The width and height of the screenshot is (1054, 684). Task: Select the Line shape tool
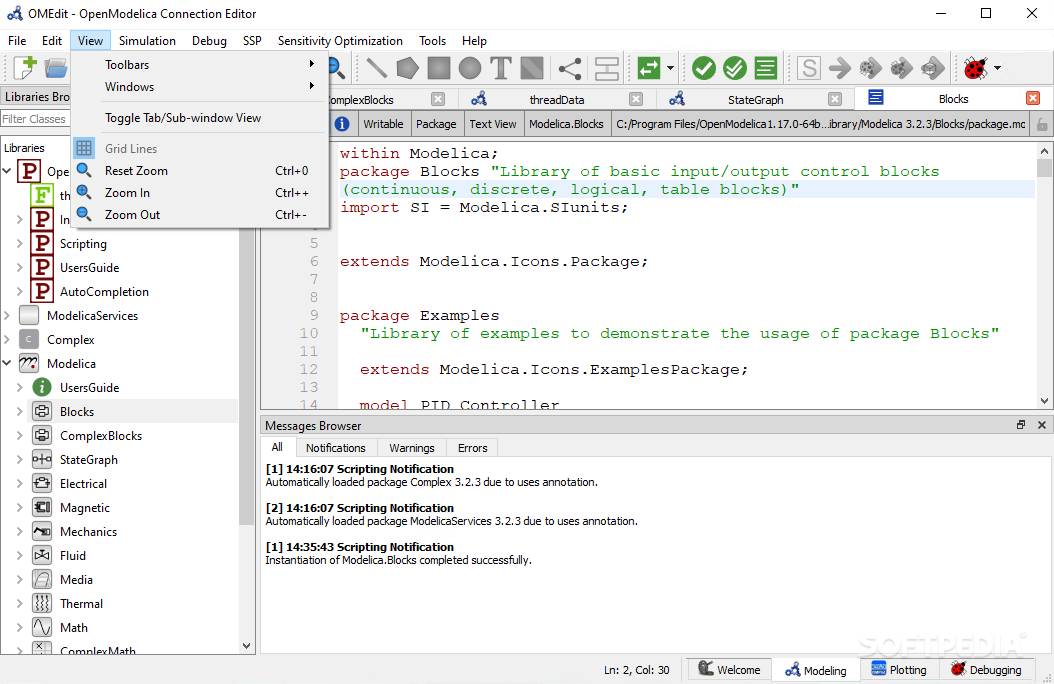tap(376, 68)
